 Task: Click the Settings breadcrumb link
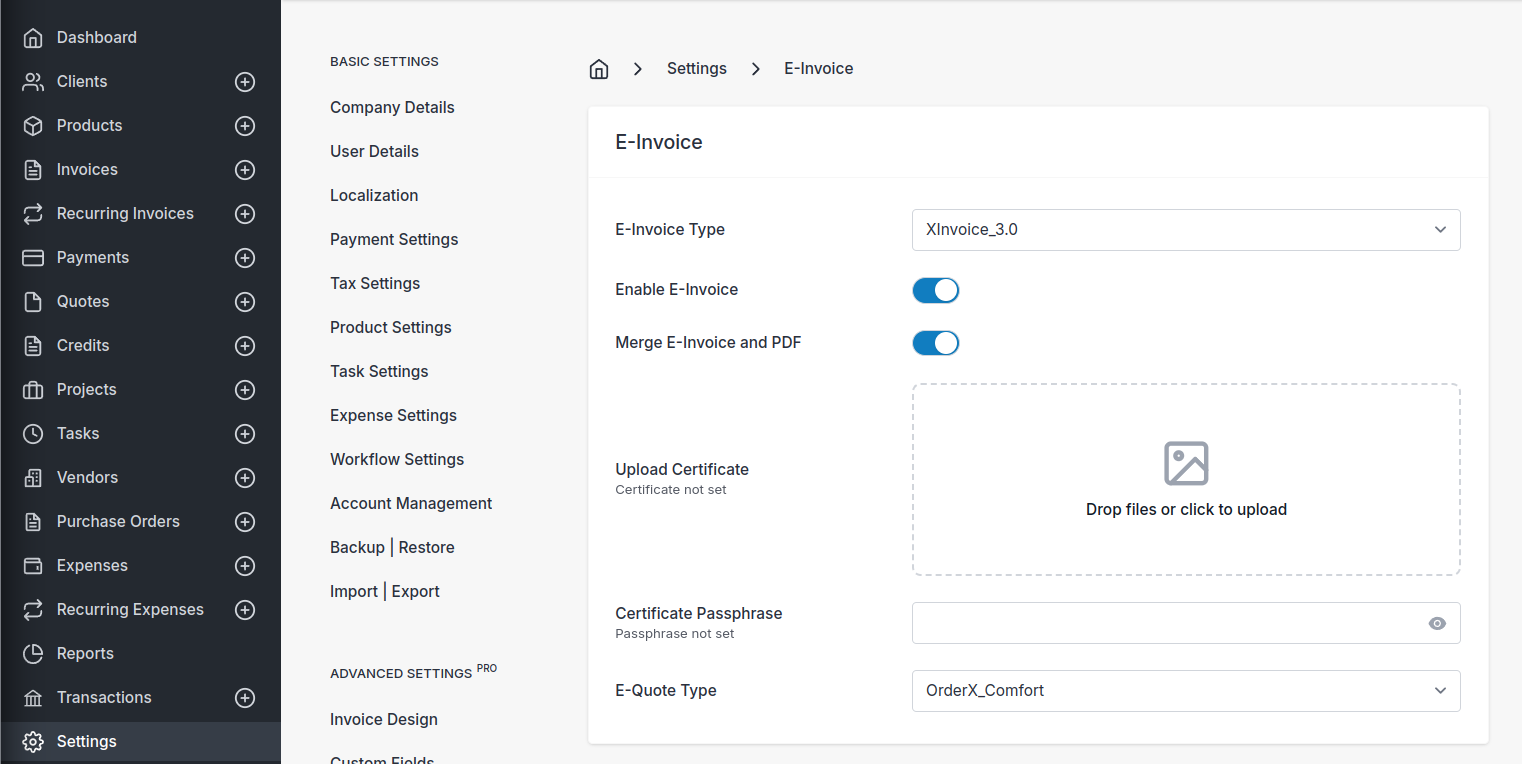pyautogui.click(x=697, y=69)
